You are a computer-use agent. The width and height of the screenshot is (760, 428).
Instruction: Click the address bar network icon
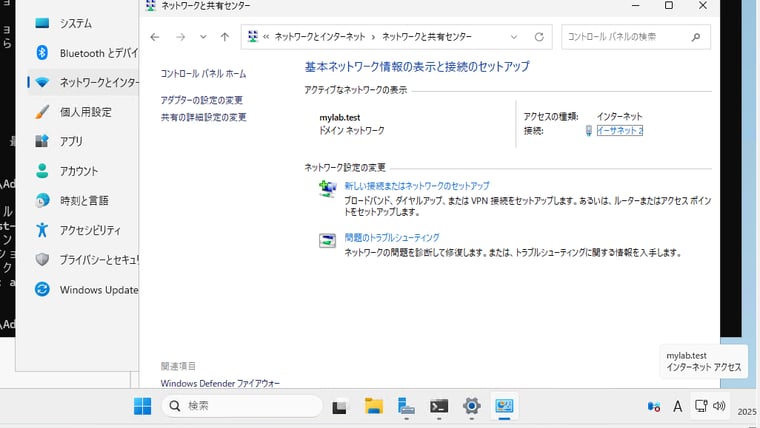click(x=253, y=36)
